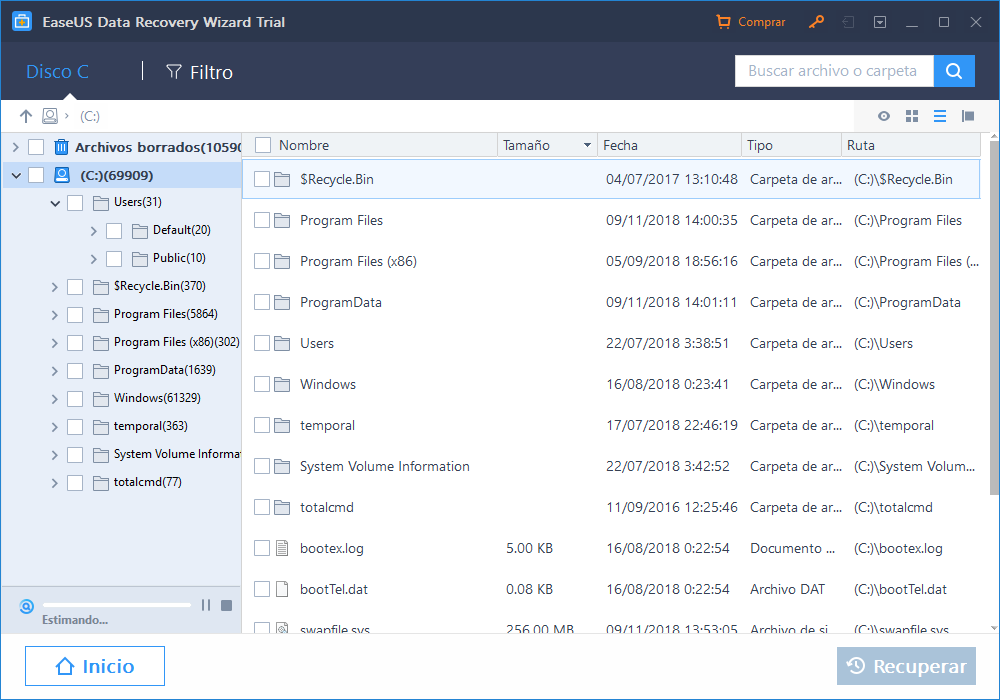Select the System Volume Information row
The height and width of the screenshot is (700, 1000).
coord(611,467)
